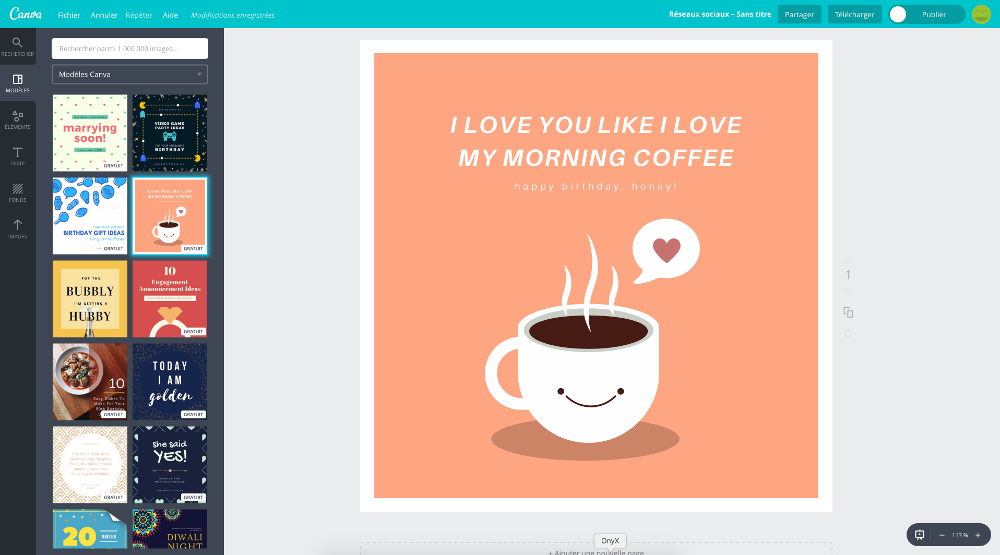Image resolution: width=1000 pixels, height=555 pixels.
Task: Click Répéter to redo
Action: coord(138,15)
